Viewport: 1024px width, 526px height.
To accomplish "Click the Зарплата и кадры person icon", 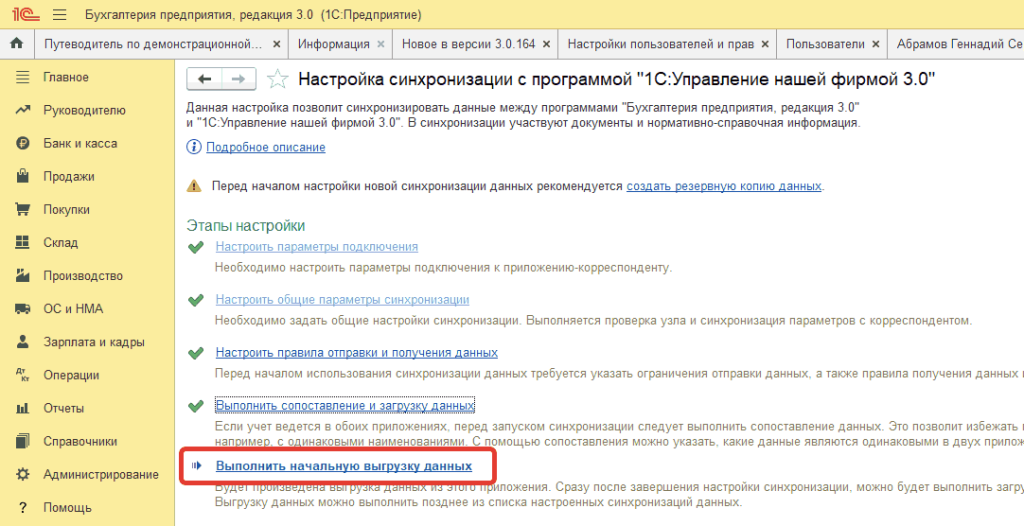I will coord(23,342).
